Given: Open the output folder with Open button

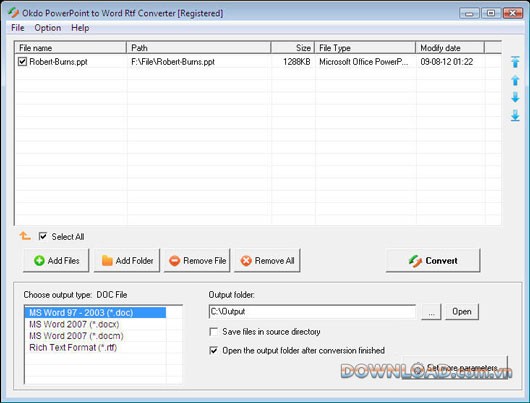Looking at the screenshot, I should [462, 312].
